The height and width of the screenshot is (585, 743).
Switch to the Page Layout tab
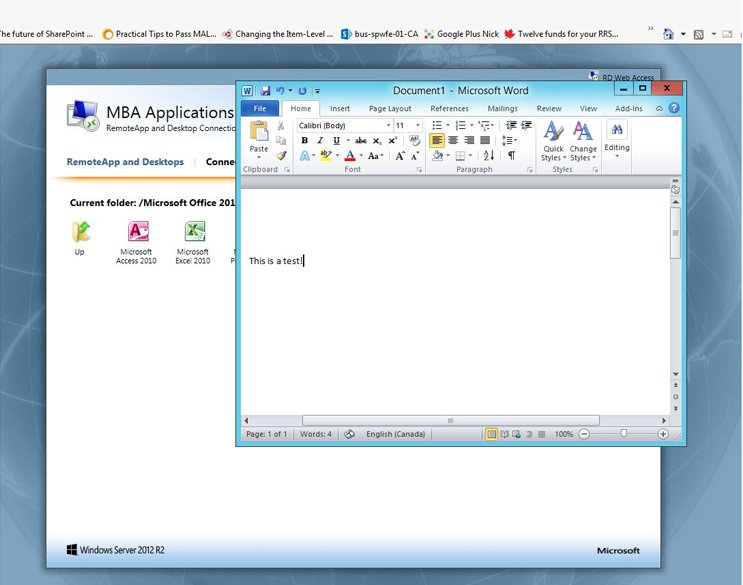tap(390, 108)
